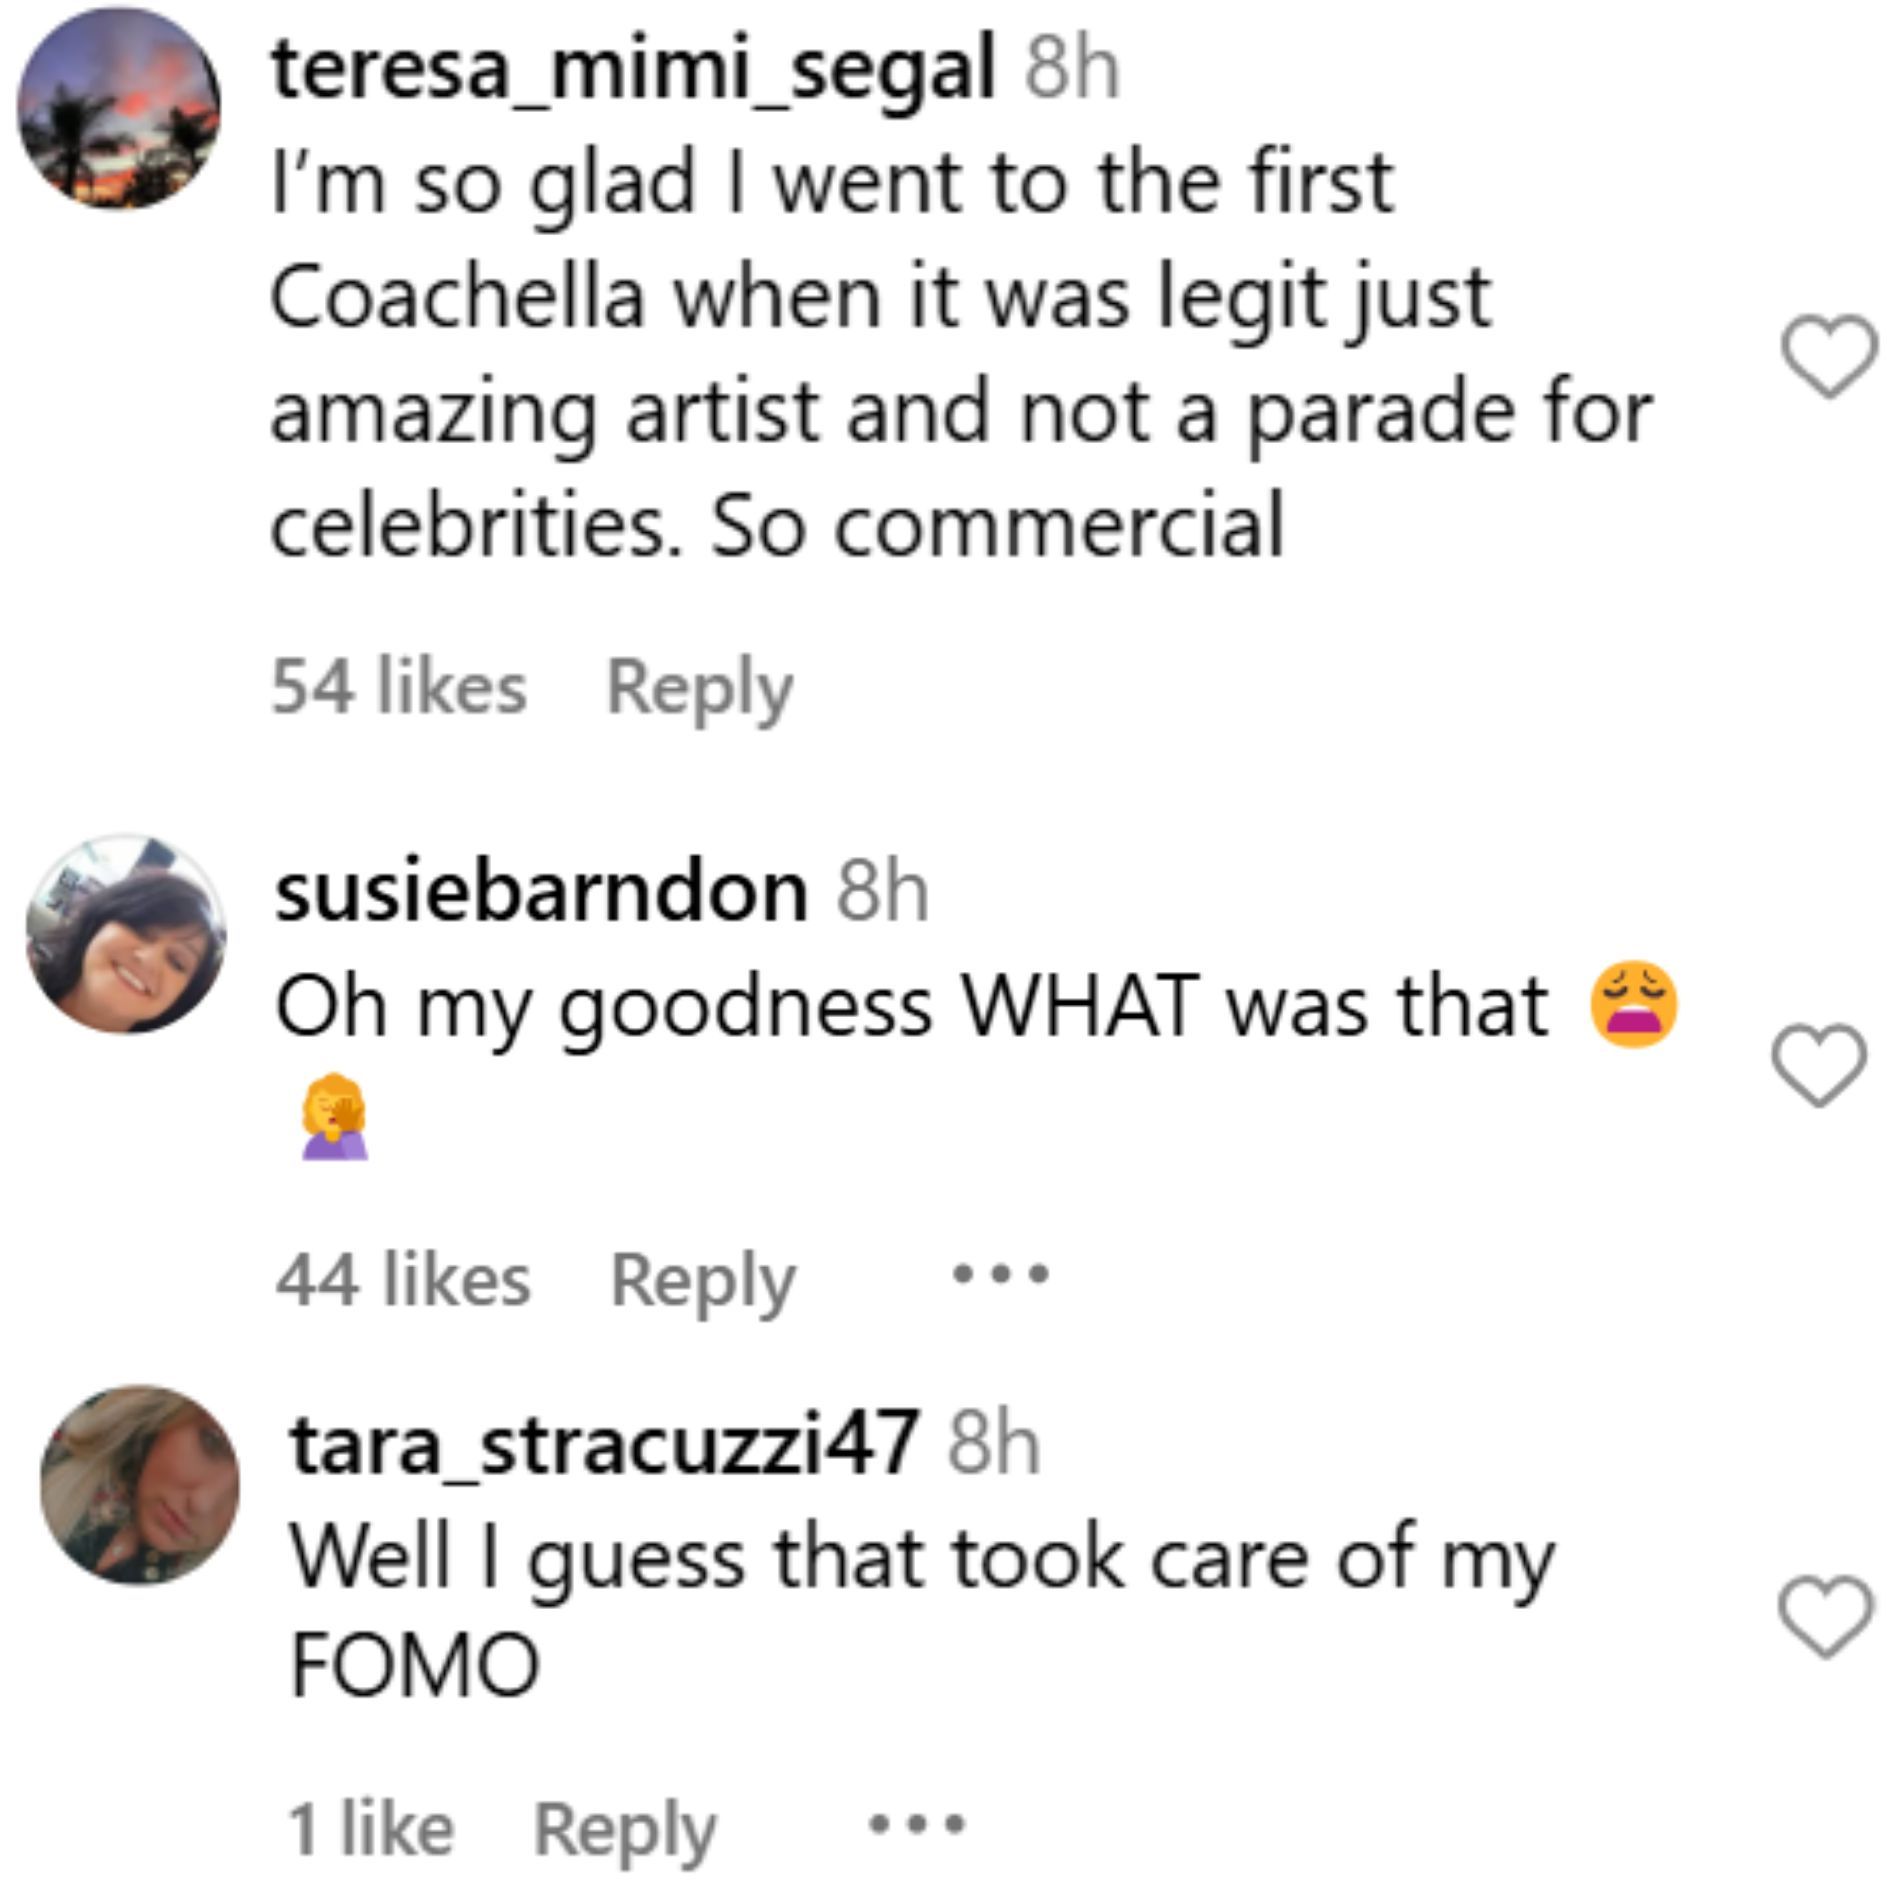Open more options for tara_stracuzzi47's comment
The height and width of the screenshot is (1900, 1900).
pyautogui.click(x=916, y=1826)
